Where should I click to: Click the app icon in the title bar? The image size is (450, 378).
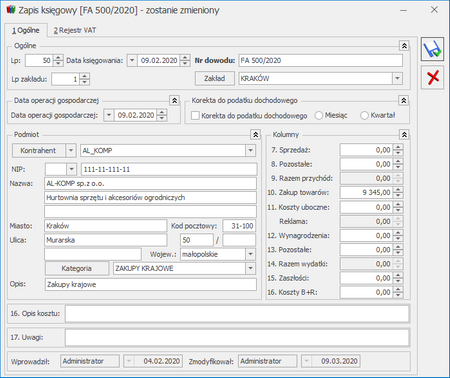coord(11,10)
